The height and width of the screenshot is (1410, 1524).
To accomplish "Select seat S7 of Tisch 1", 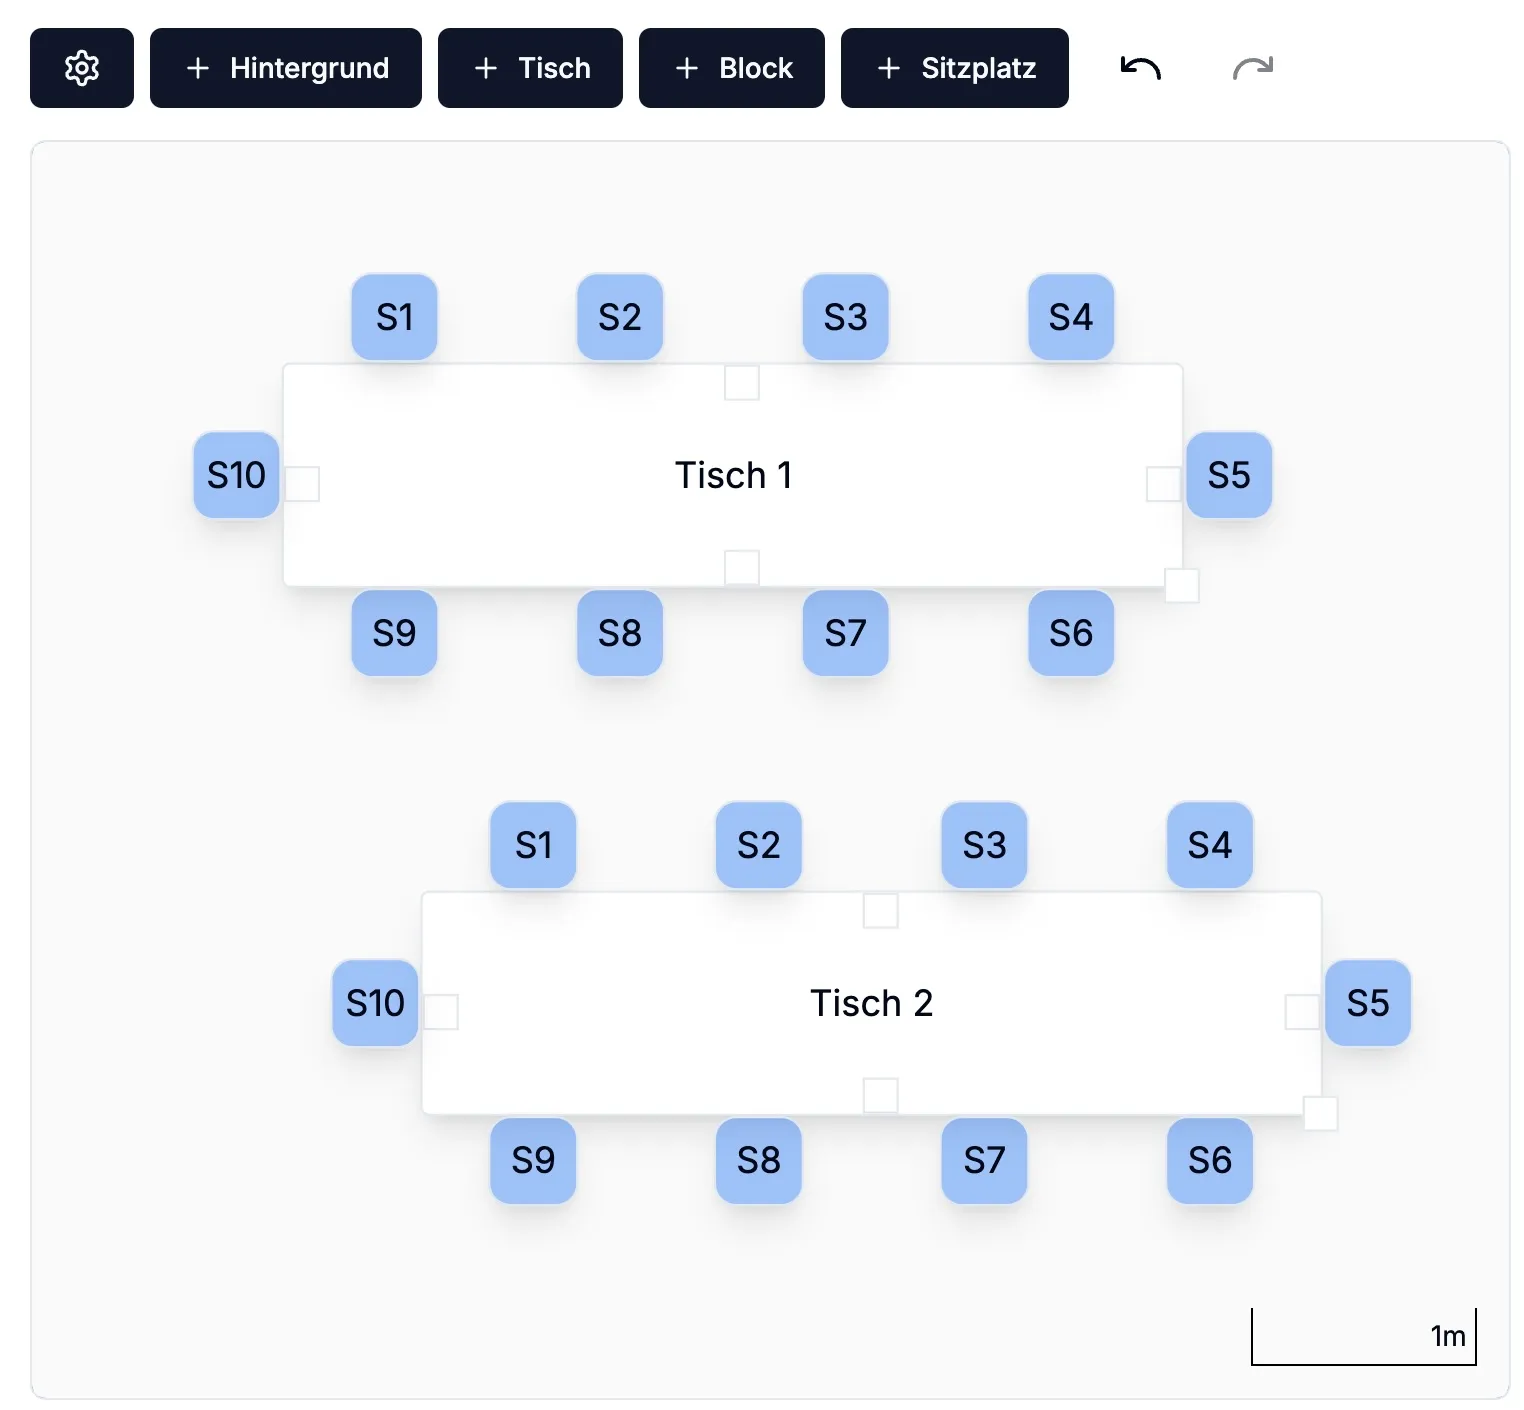I will (x=845, y=633).
